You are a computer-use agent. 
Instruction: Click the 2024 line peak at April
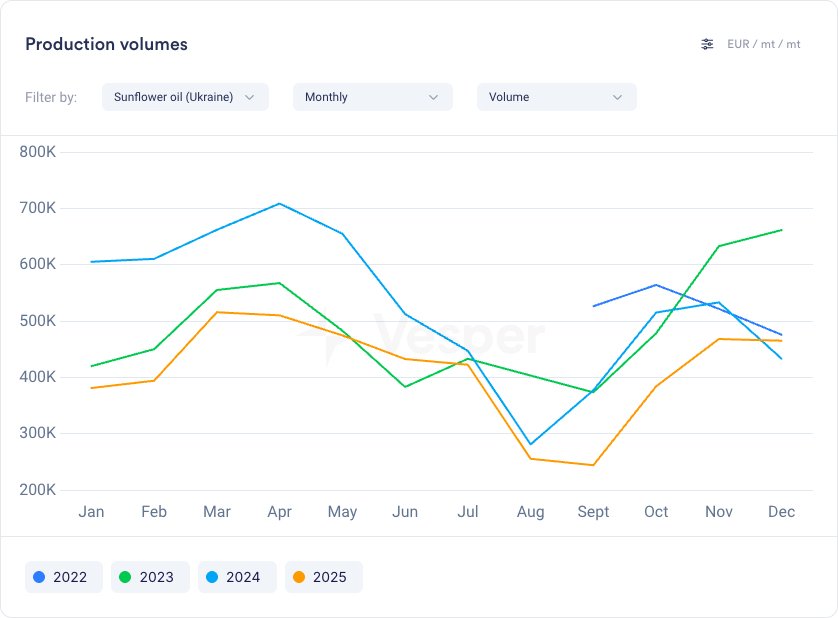coord(280,203)
